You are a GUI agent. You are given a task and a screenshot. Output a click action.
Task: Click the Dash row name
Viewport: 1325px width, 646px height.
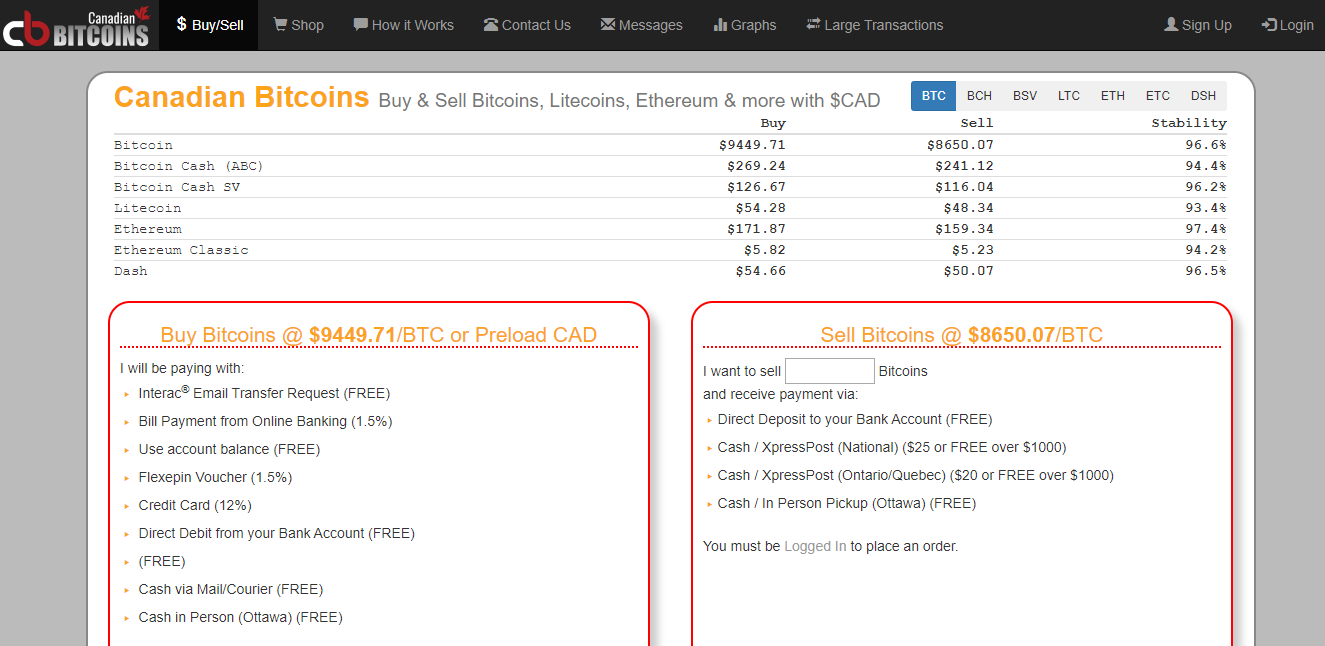(x=131, y=271)
